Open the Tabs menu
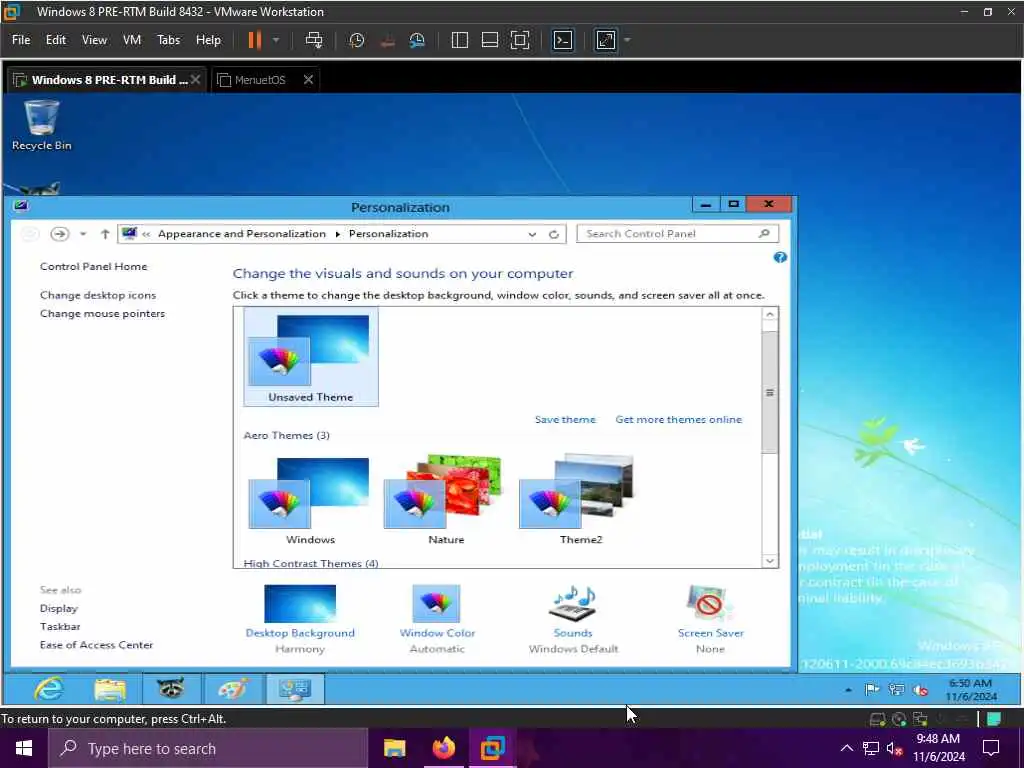Viewport: 1024px width, 768px height. (168, 40)
